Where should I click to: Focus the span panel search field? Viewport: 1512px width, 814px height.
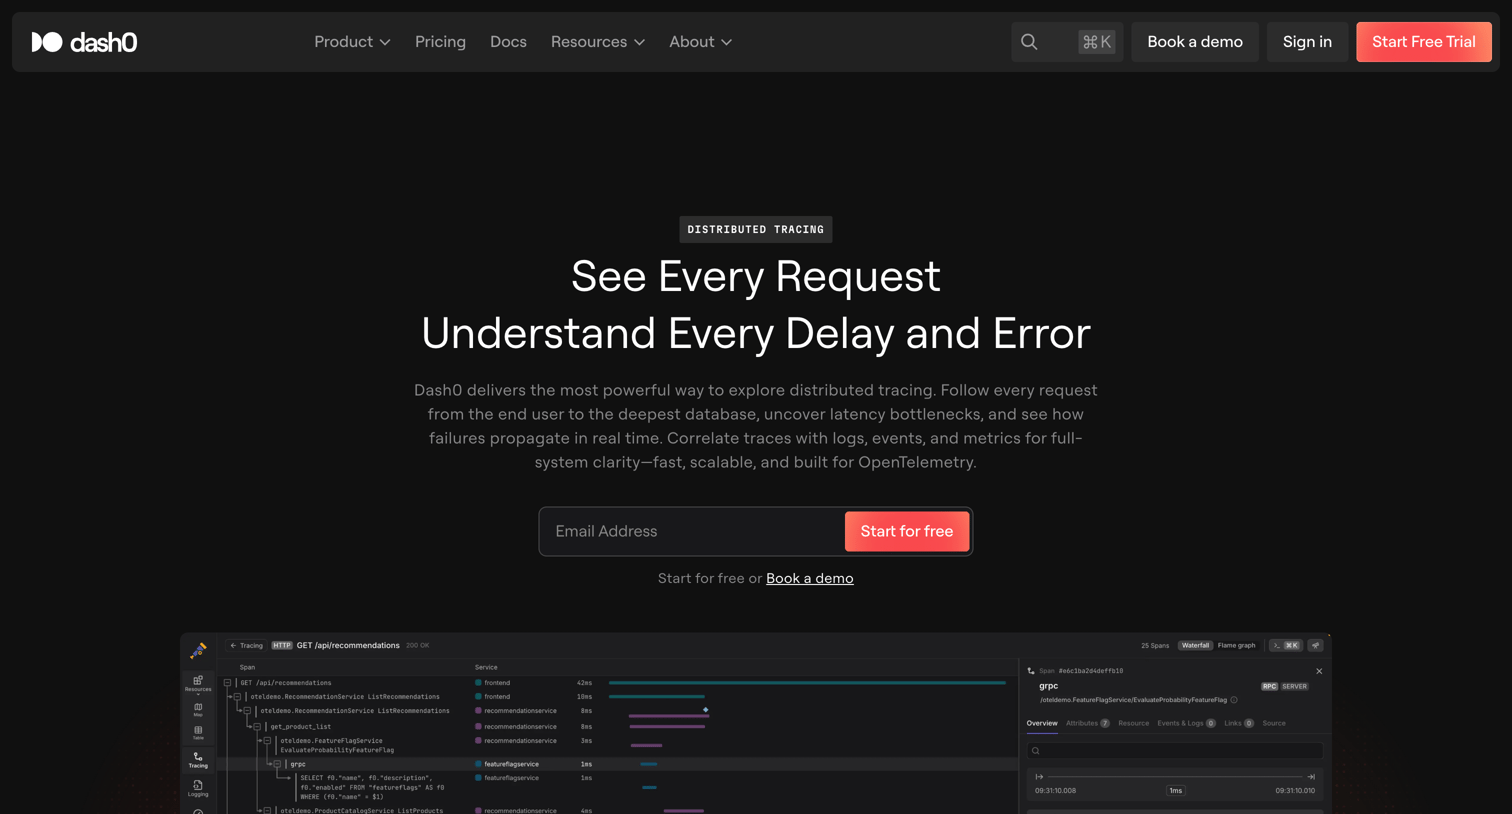1175,751
